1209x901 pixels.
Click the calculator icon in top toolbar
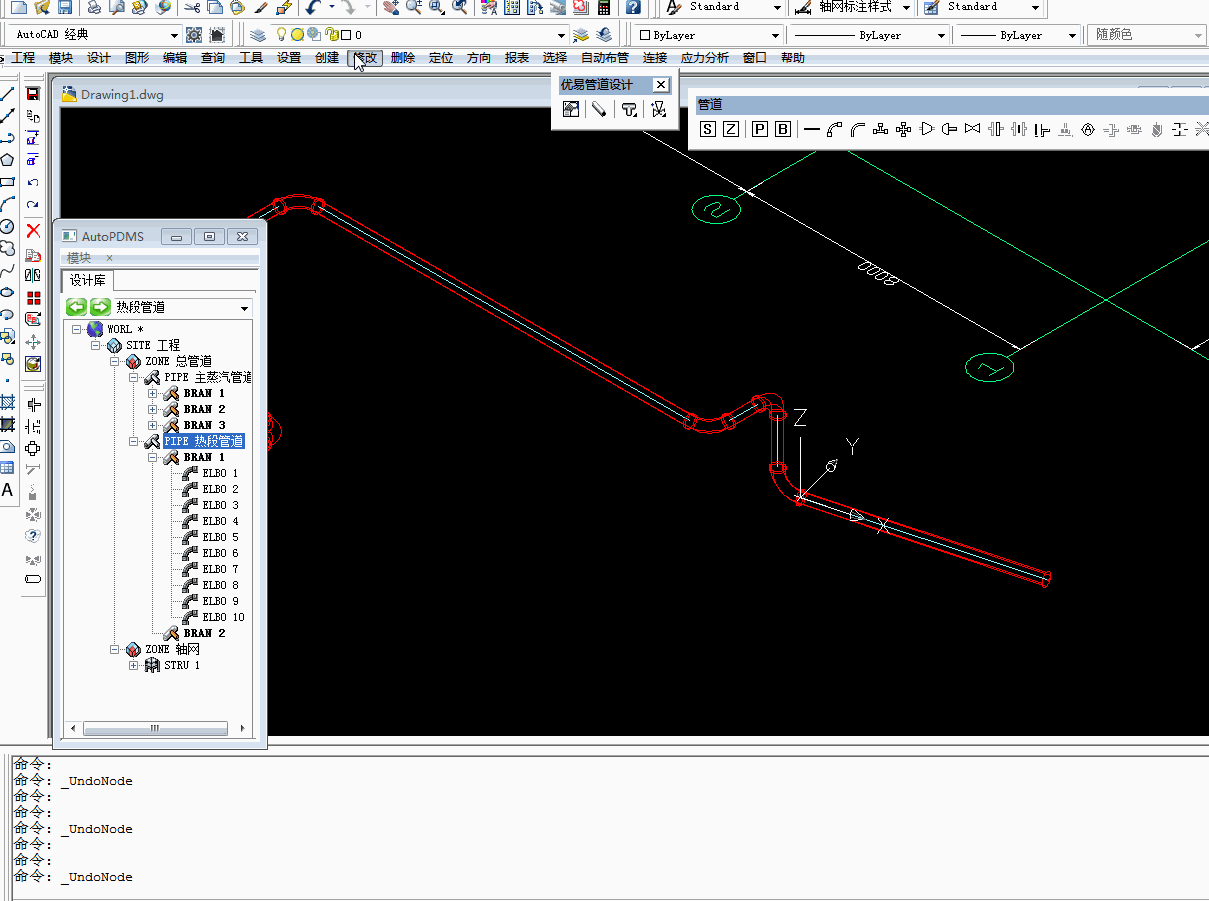604,7
